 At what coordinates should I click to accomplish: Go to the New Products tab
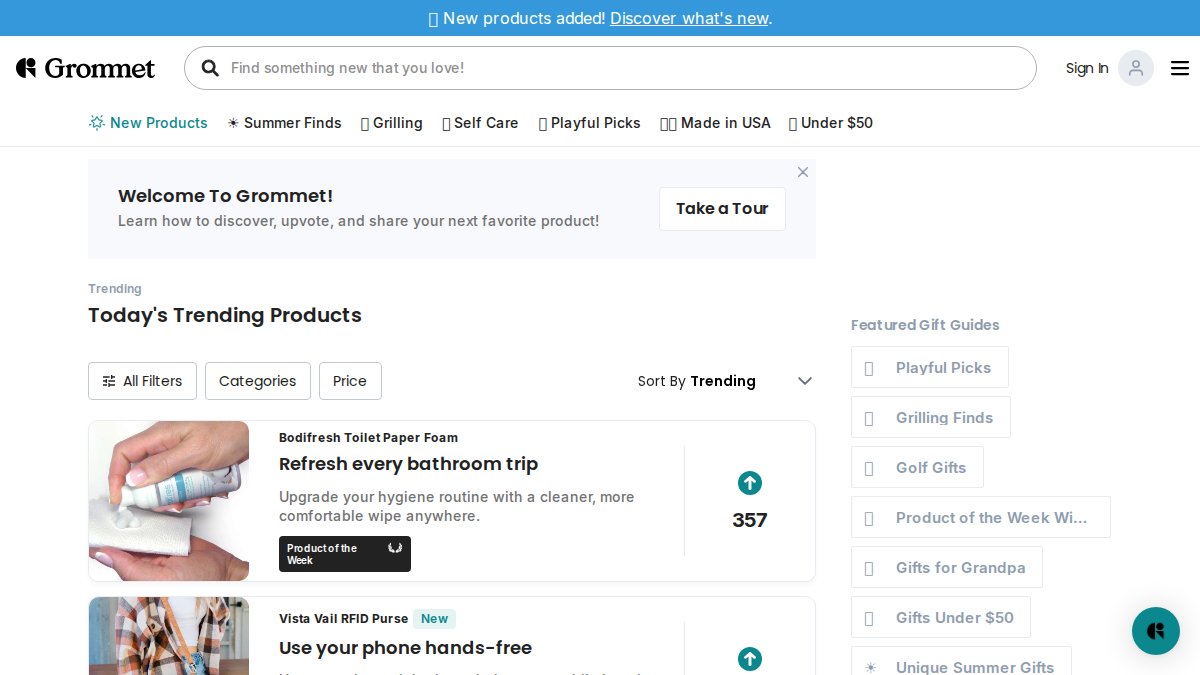tap(149, 123)
